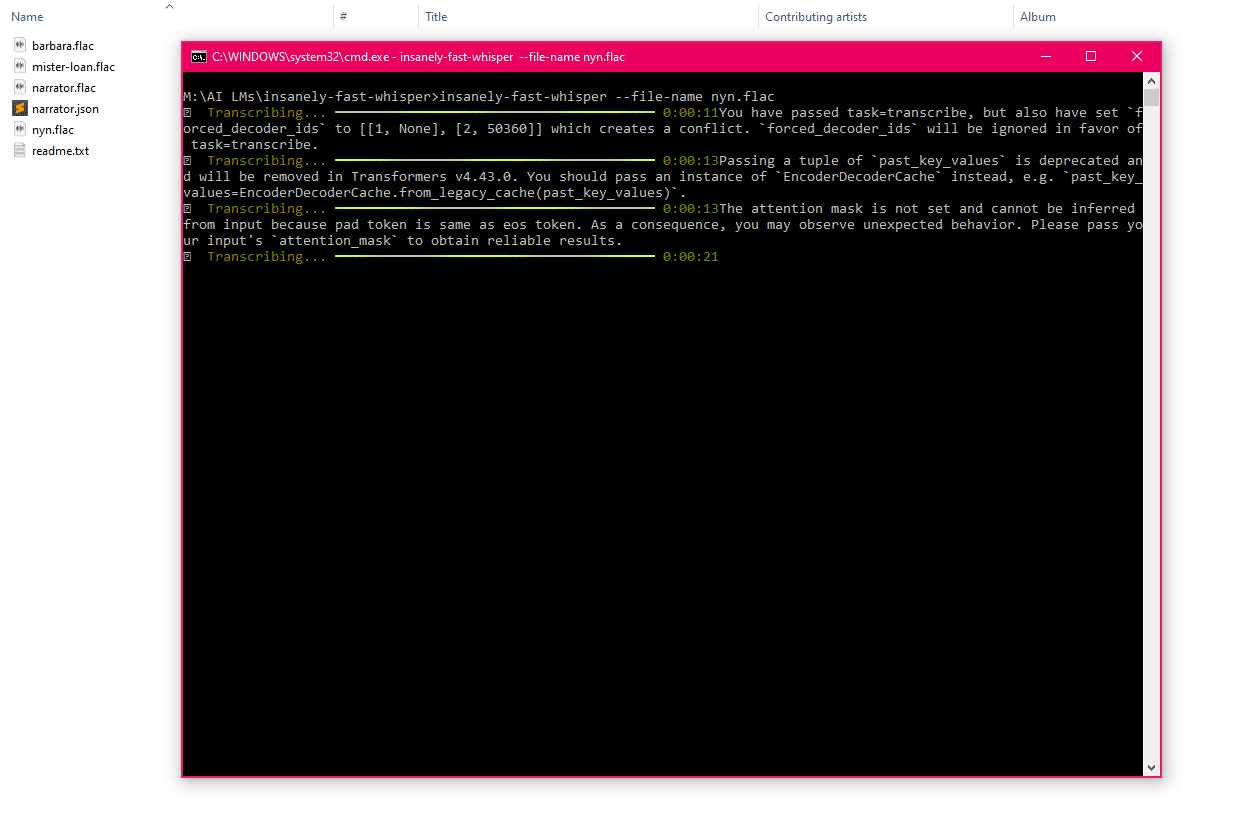Close the cmd.exe window
This screenshot has height=830, width=1234.
coord(1137,57)
